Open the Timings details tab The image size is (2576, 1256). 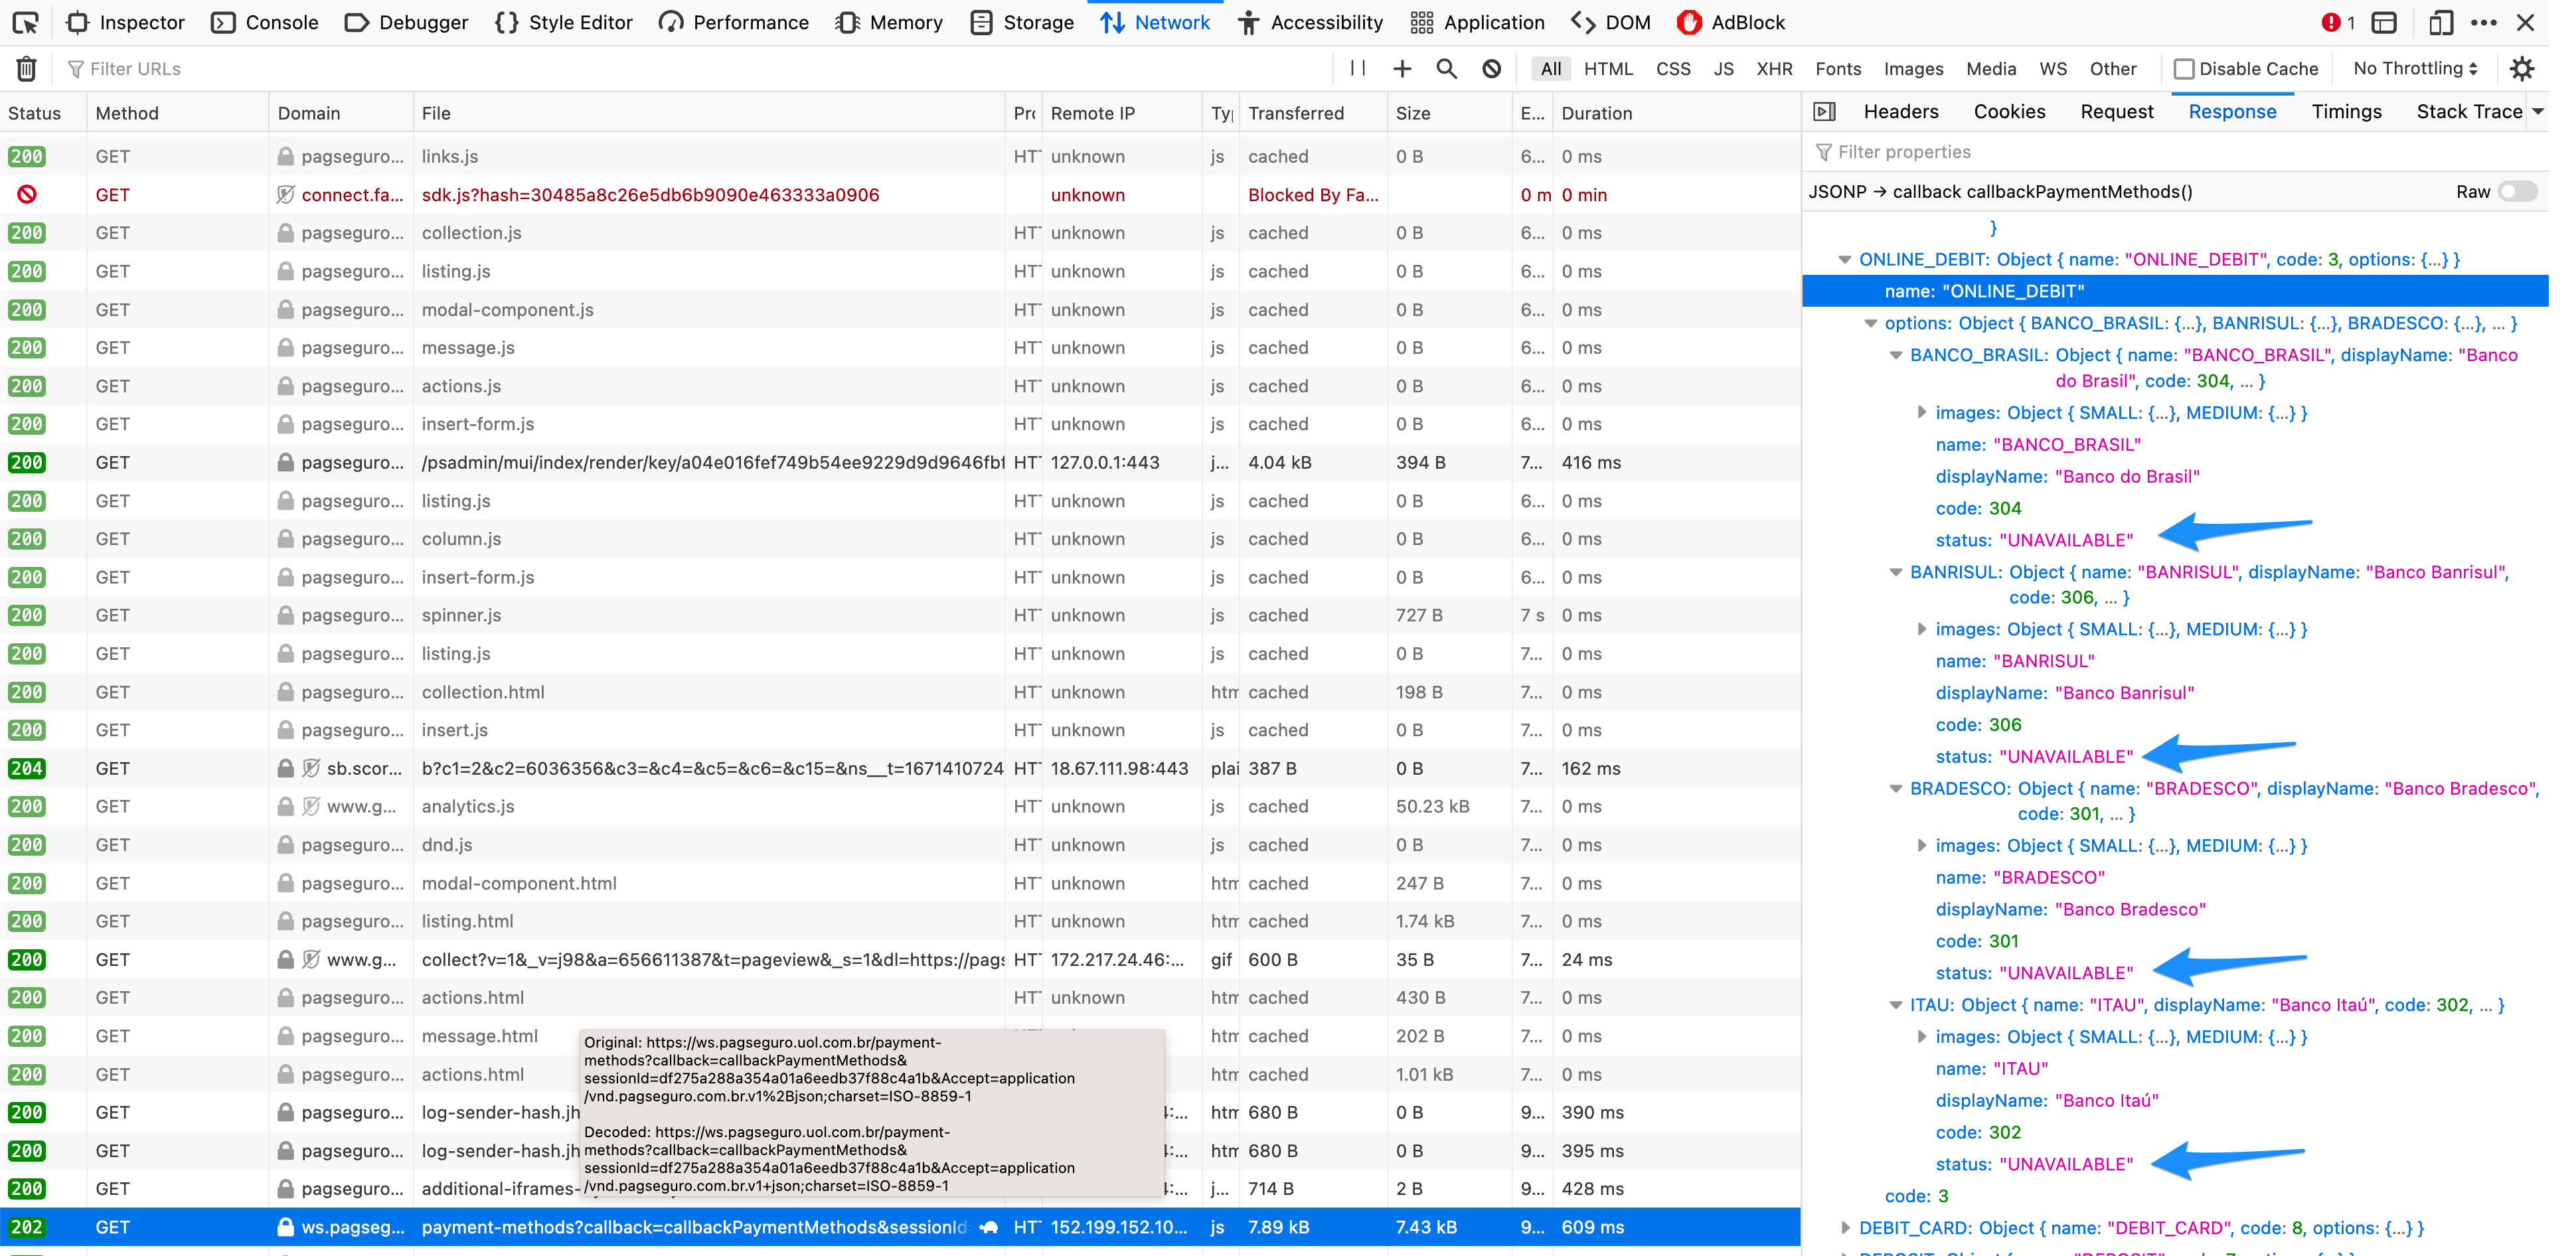pos(2346,112)
